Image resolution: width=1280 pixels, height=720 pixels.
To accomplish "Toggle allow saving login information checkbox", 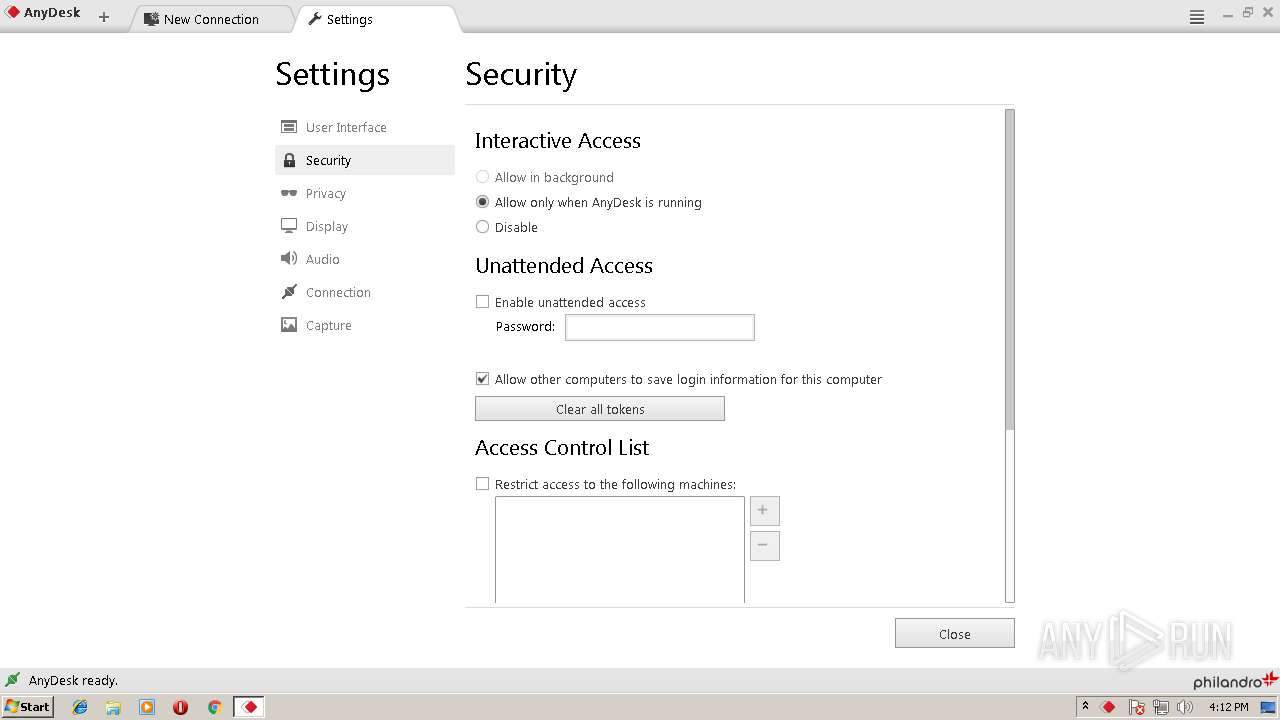I will point(482,379).
